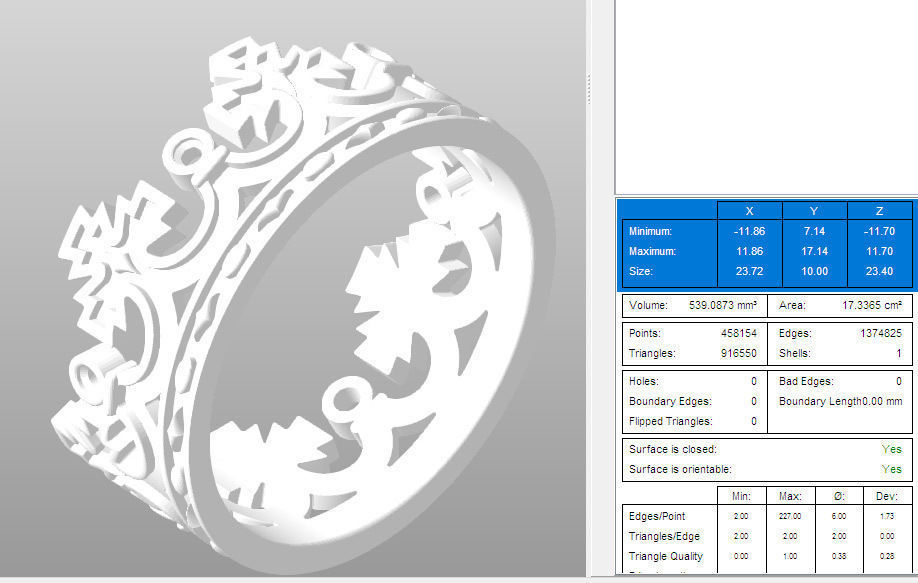918x583 pixels.
Task: Click the 'Max:' statistics column header
Action: click(x=790, y=496)
